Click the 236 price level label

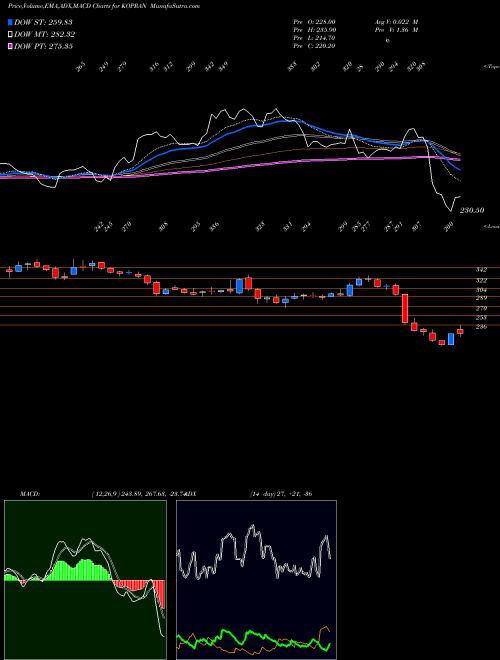(481, 327)
